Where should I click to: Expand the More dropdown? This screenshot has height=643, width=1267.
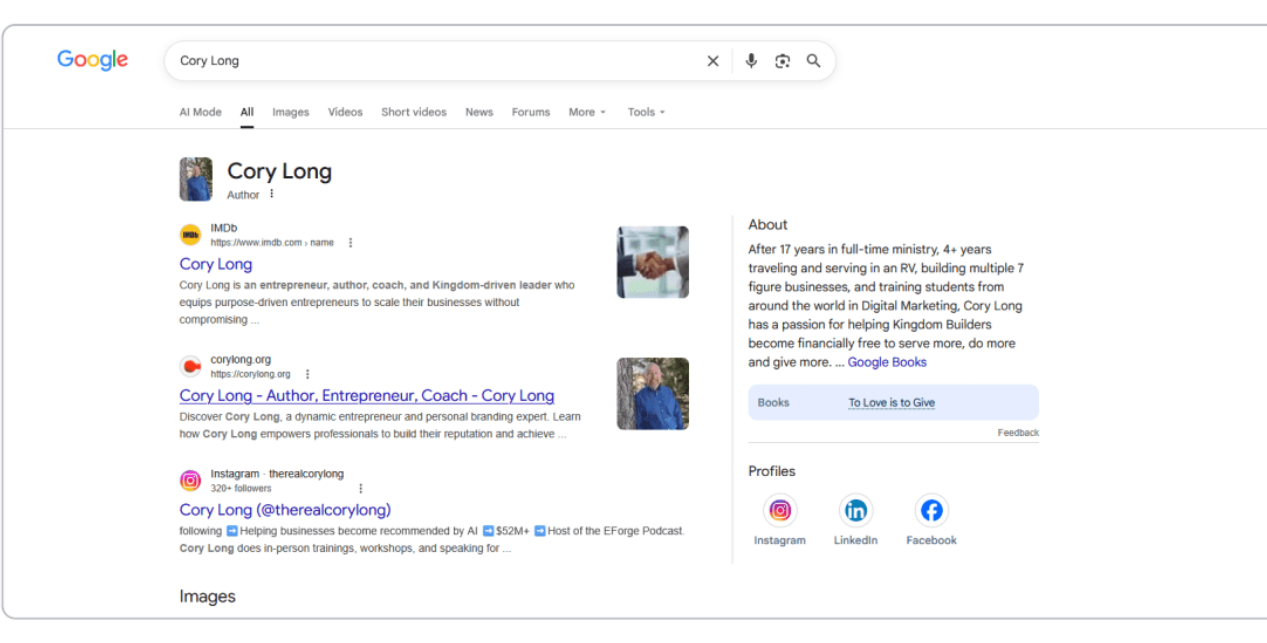[587, 112]
